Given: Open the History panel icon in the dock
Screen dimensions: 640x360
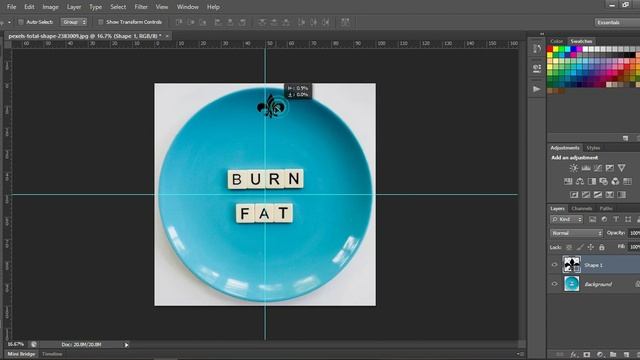Looking at the screenshot, I should [x=537, y=49].
